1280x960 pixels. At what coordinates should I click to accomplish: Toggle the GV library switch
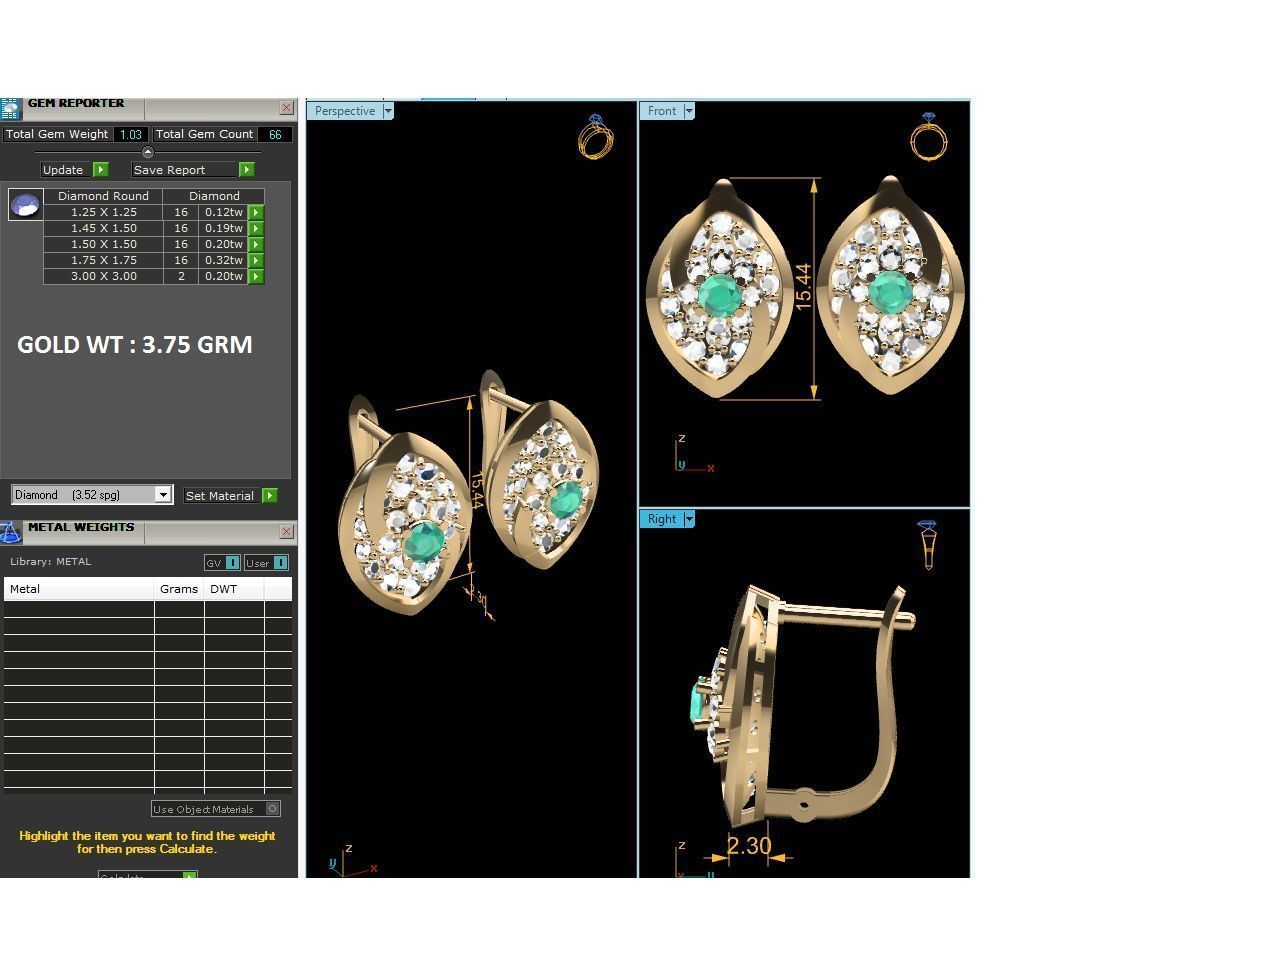[222, 563]
